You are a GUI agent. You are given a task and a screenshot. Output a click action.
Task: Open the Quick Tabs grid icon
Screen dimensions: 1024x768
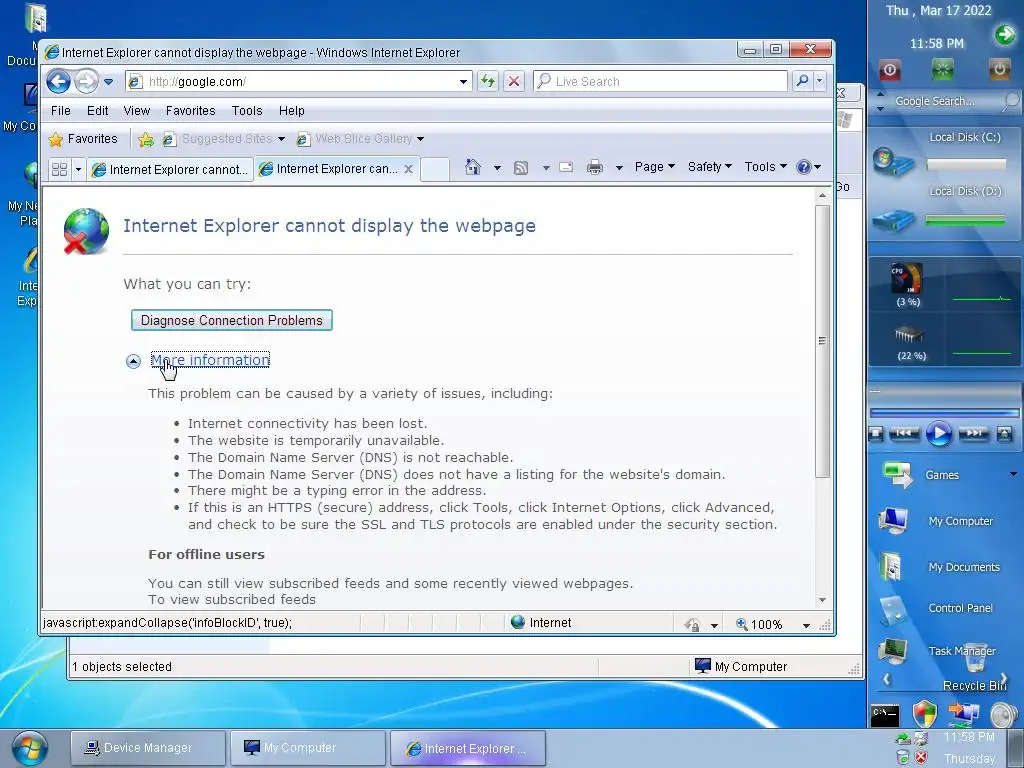[x=59, y=169]
